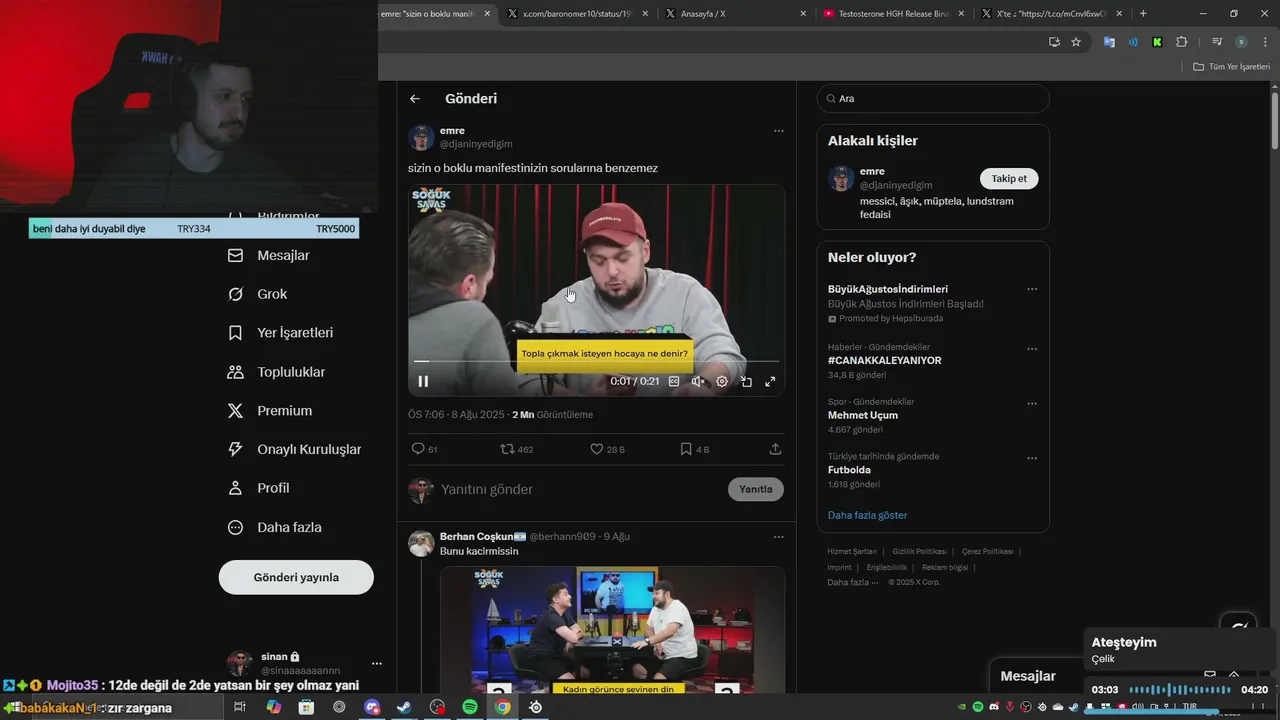Open the reply icon with 61 replies
Viewport: 1280px width, 720px height.
(x=424, y=449)
